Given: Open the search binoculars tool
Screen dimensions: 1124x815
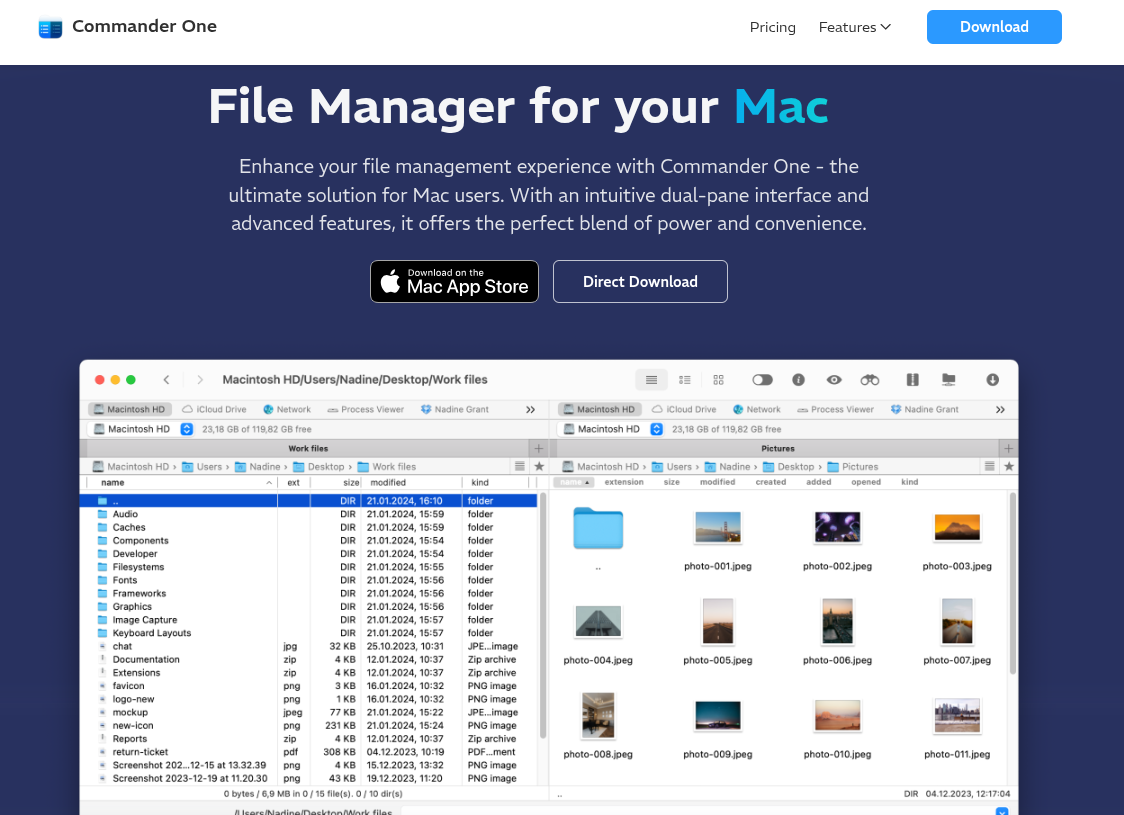Looking at the screenshot, I should [x=868, y=380].
